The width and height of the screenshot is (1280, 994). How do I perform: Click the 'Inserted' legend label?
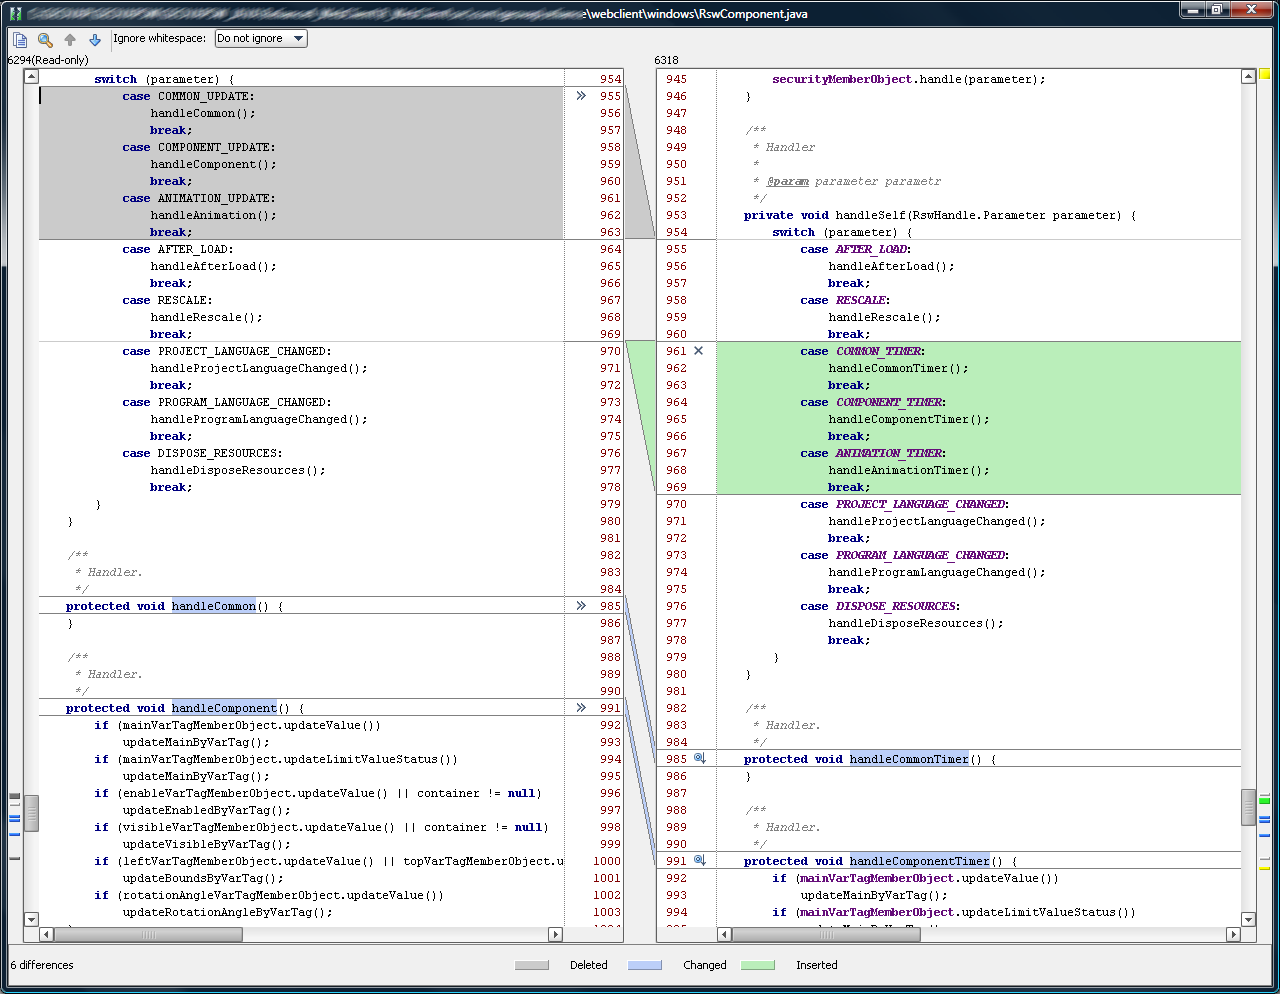pos(817,965)
